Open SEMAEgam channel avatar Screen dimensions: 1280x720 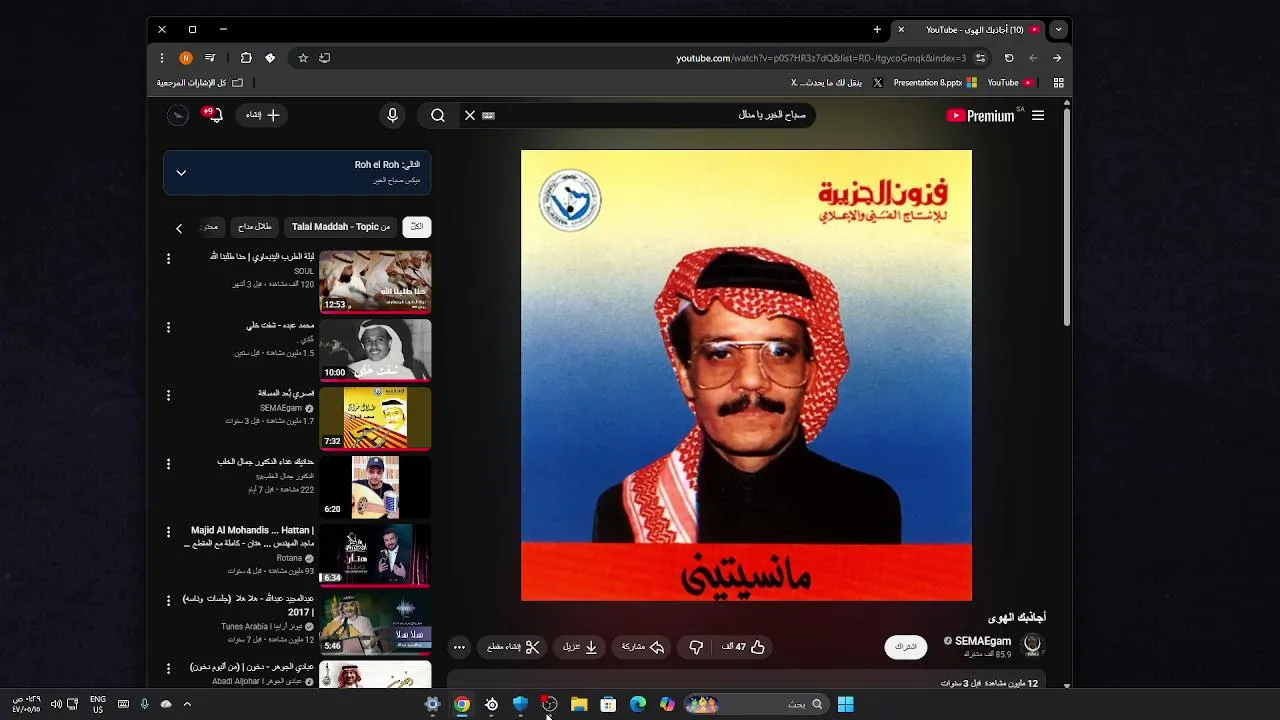[1032, 646]
